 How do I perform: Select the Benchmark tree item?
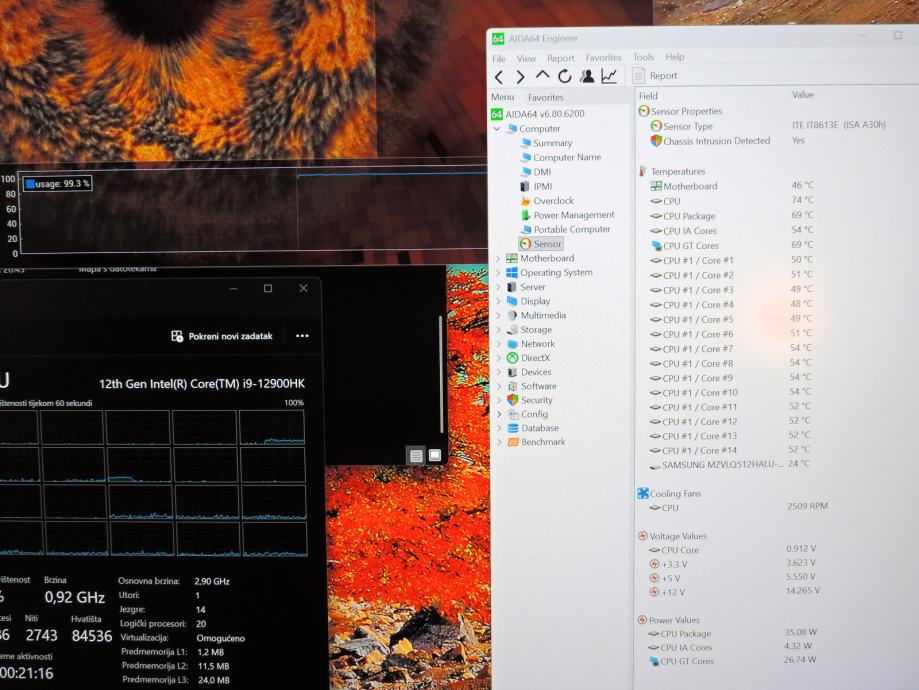pos(542,442)
